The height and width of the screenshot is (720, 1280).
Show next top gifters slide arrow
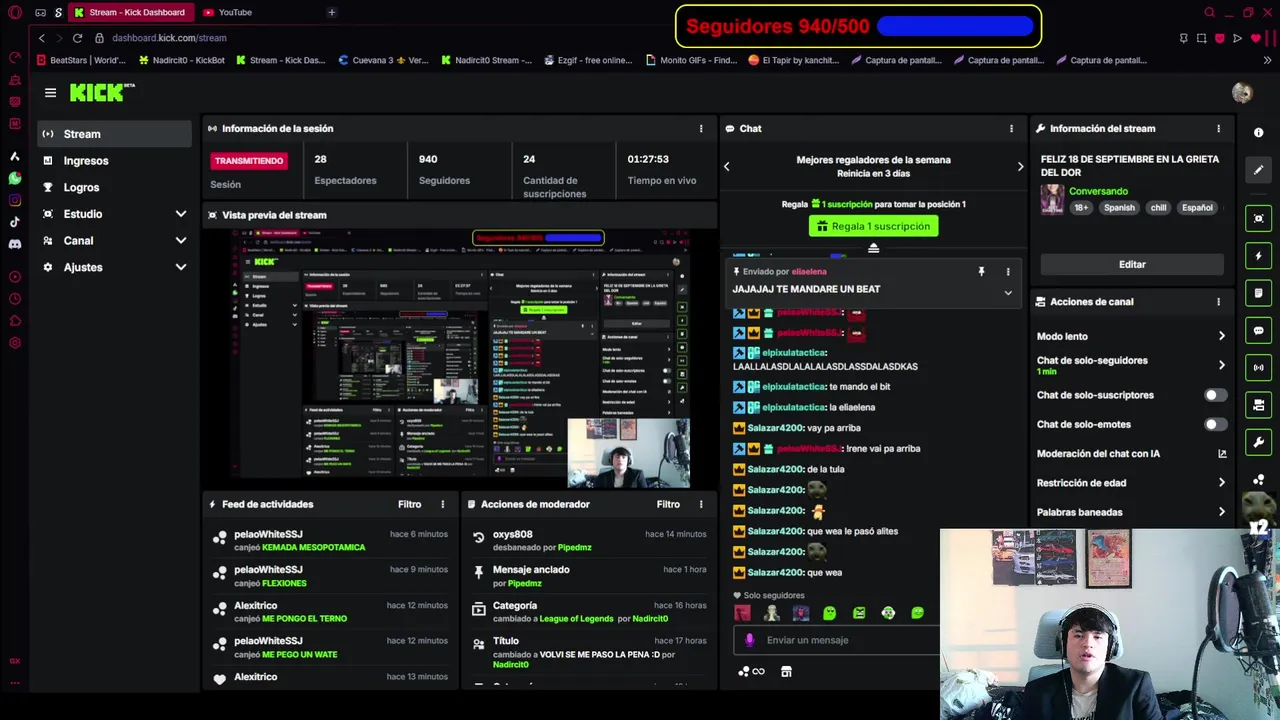click(x=1020, y=167)
